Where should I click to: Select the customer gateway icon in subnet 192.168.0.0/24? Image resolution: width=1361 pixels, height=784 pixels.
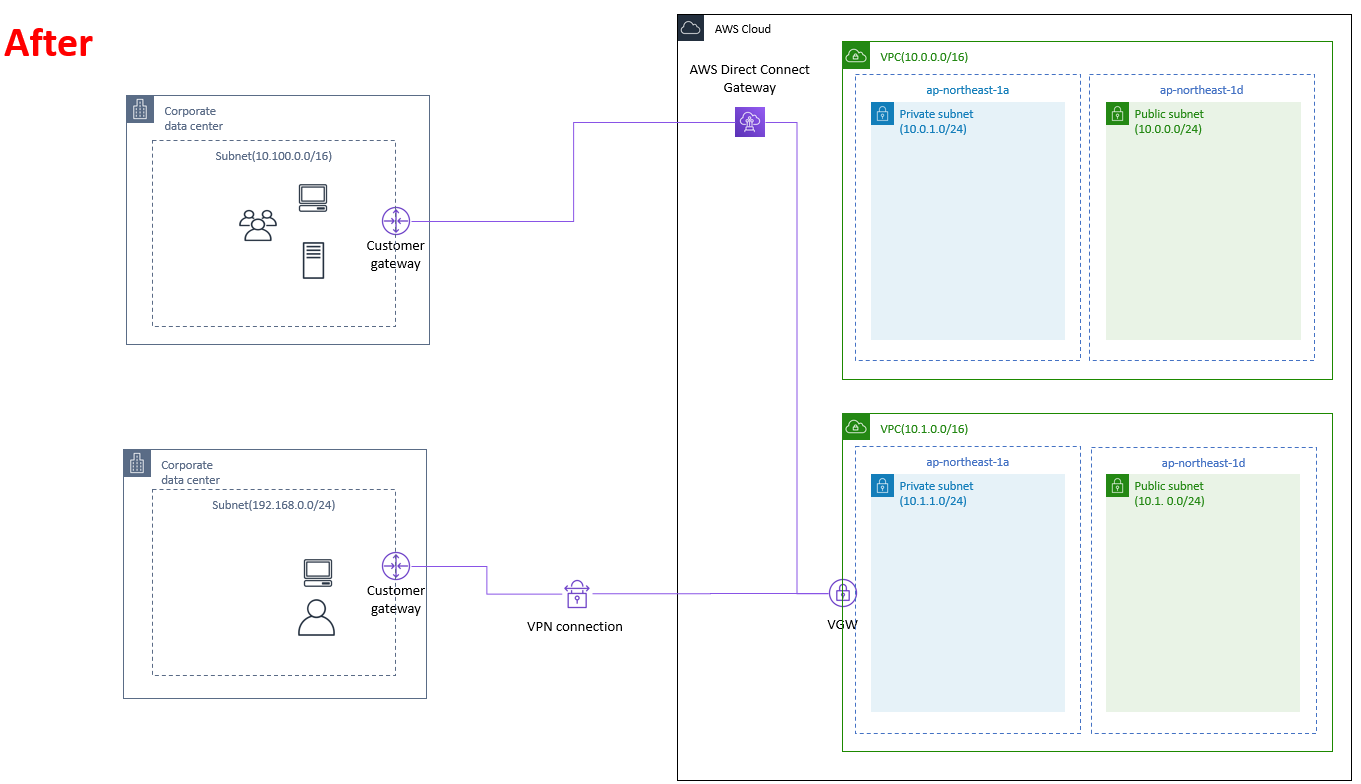[x=396, y=566]
